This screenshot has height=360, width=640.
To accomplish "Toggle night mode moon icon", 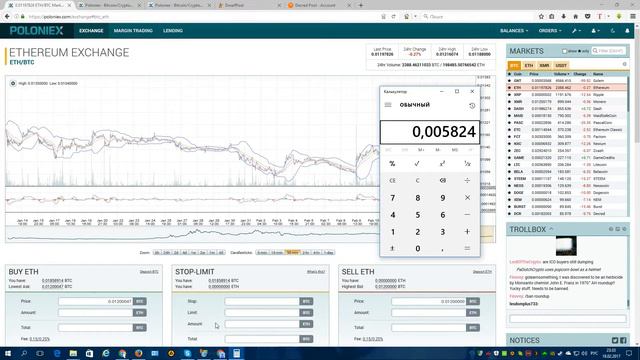I will coord(613,31).
